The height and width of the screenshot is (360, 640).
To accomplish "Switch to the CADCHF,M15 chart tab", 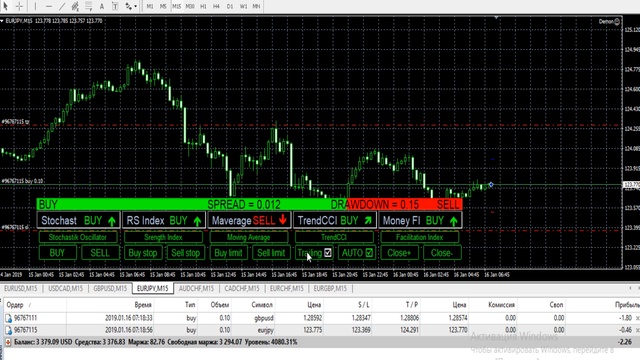I will 242,289.
